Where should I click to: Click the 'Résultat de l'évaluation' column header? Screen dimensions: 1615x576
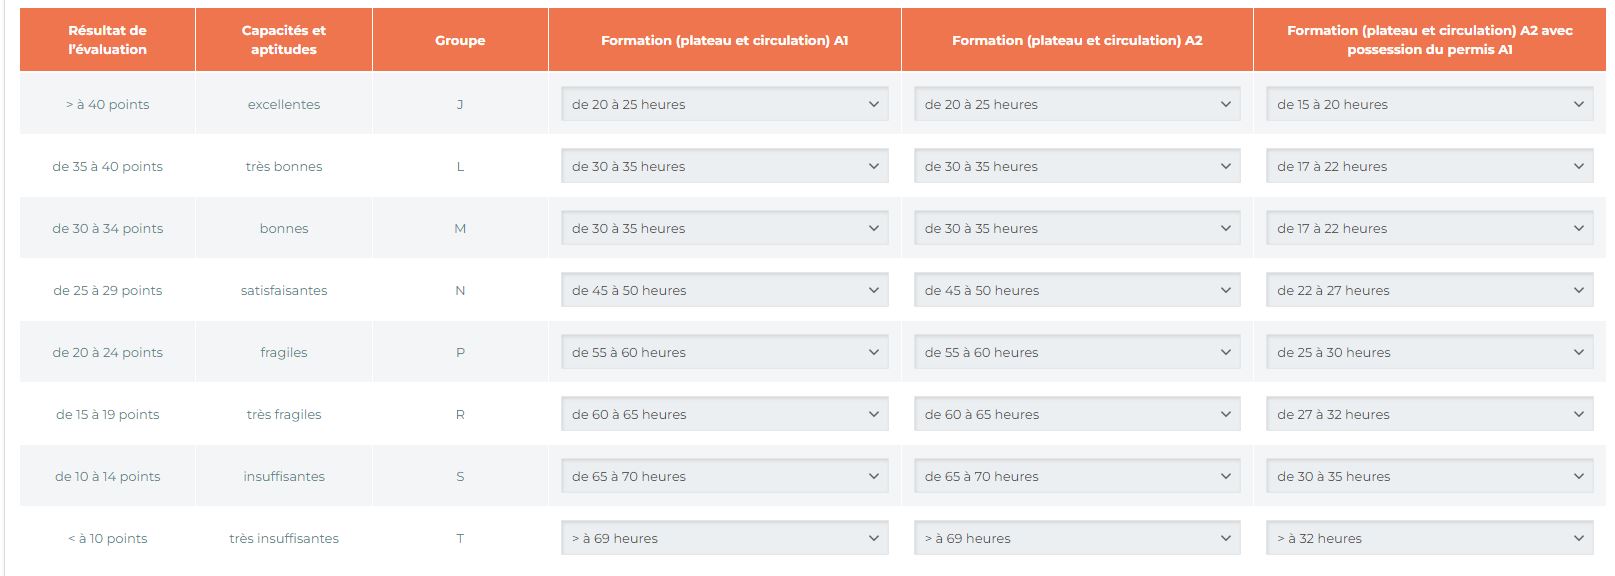point(107,40)
